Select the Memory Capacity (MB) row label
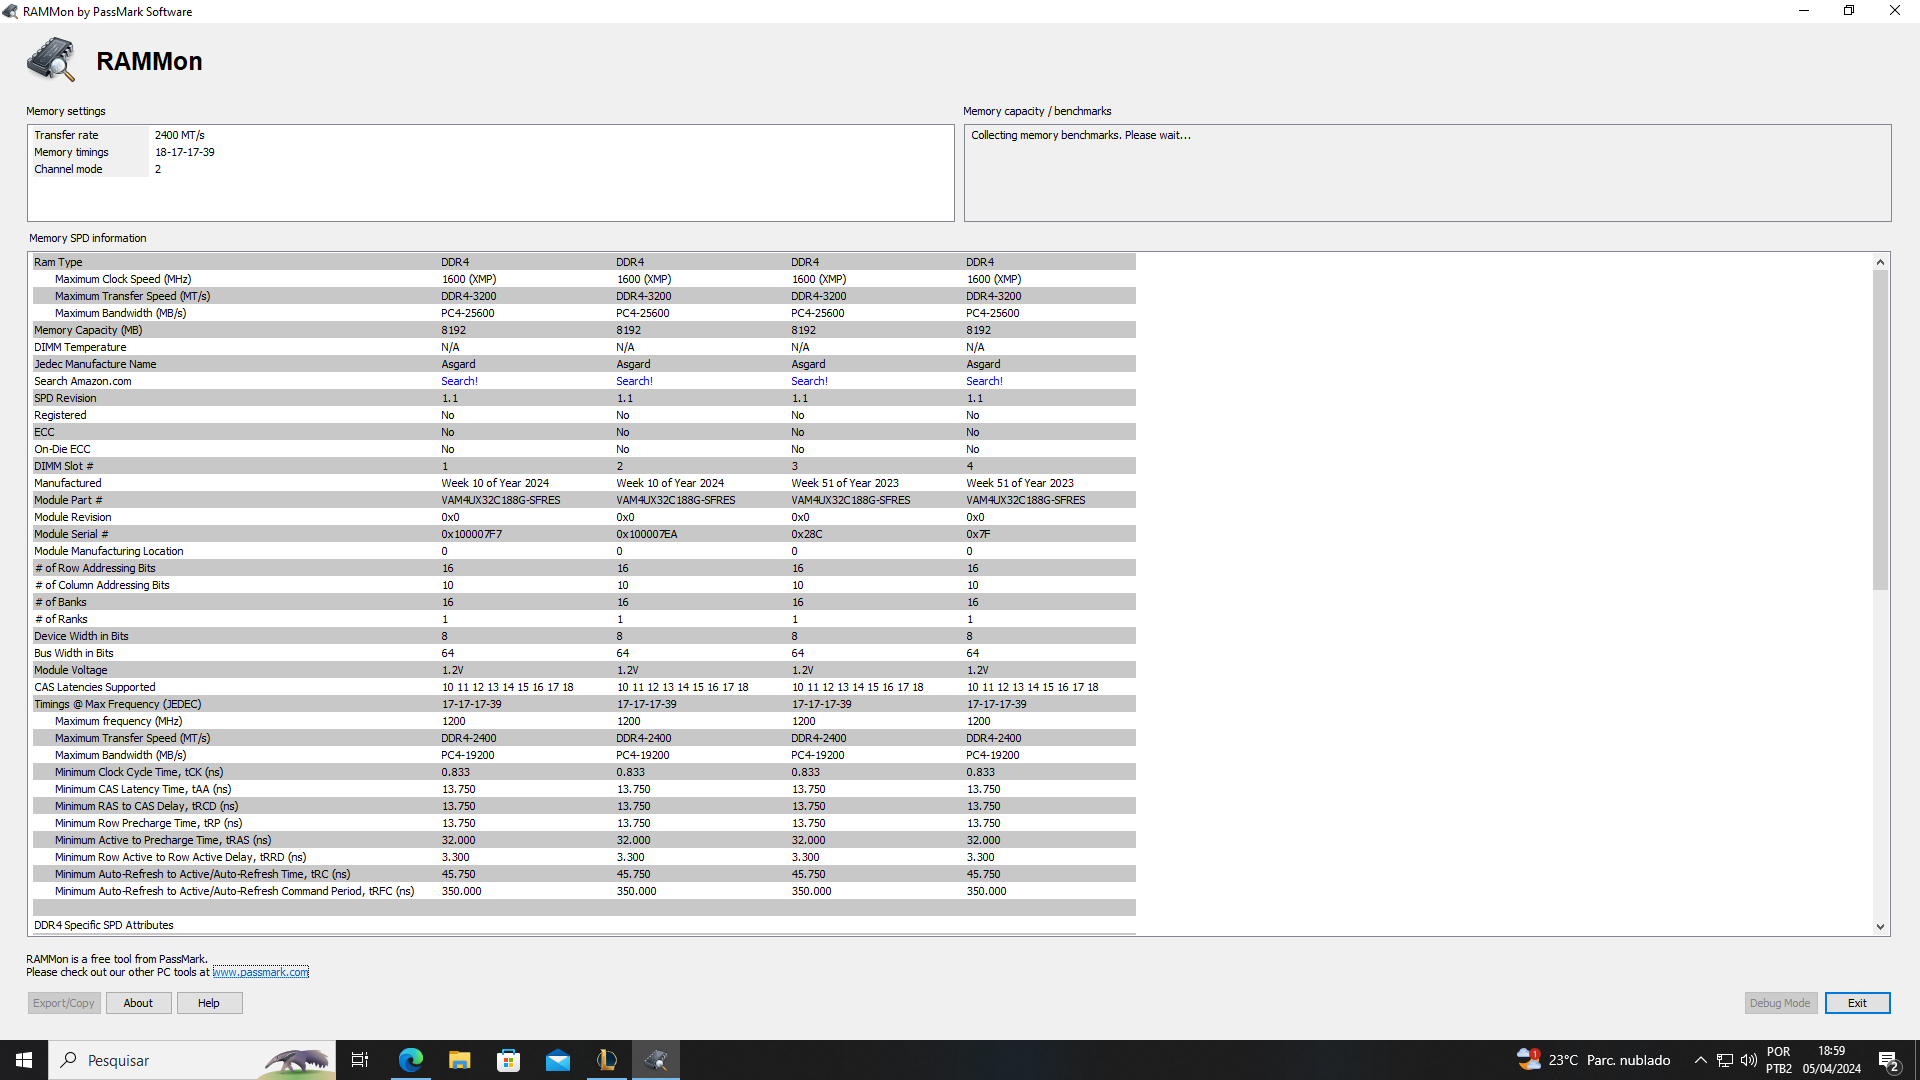The width and height of the screenshot is (1920, 1080). [x=88, y=330]
